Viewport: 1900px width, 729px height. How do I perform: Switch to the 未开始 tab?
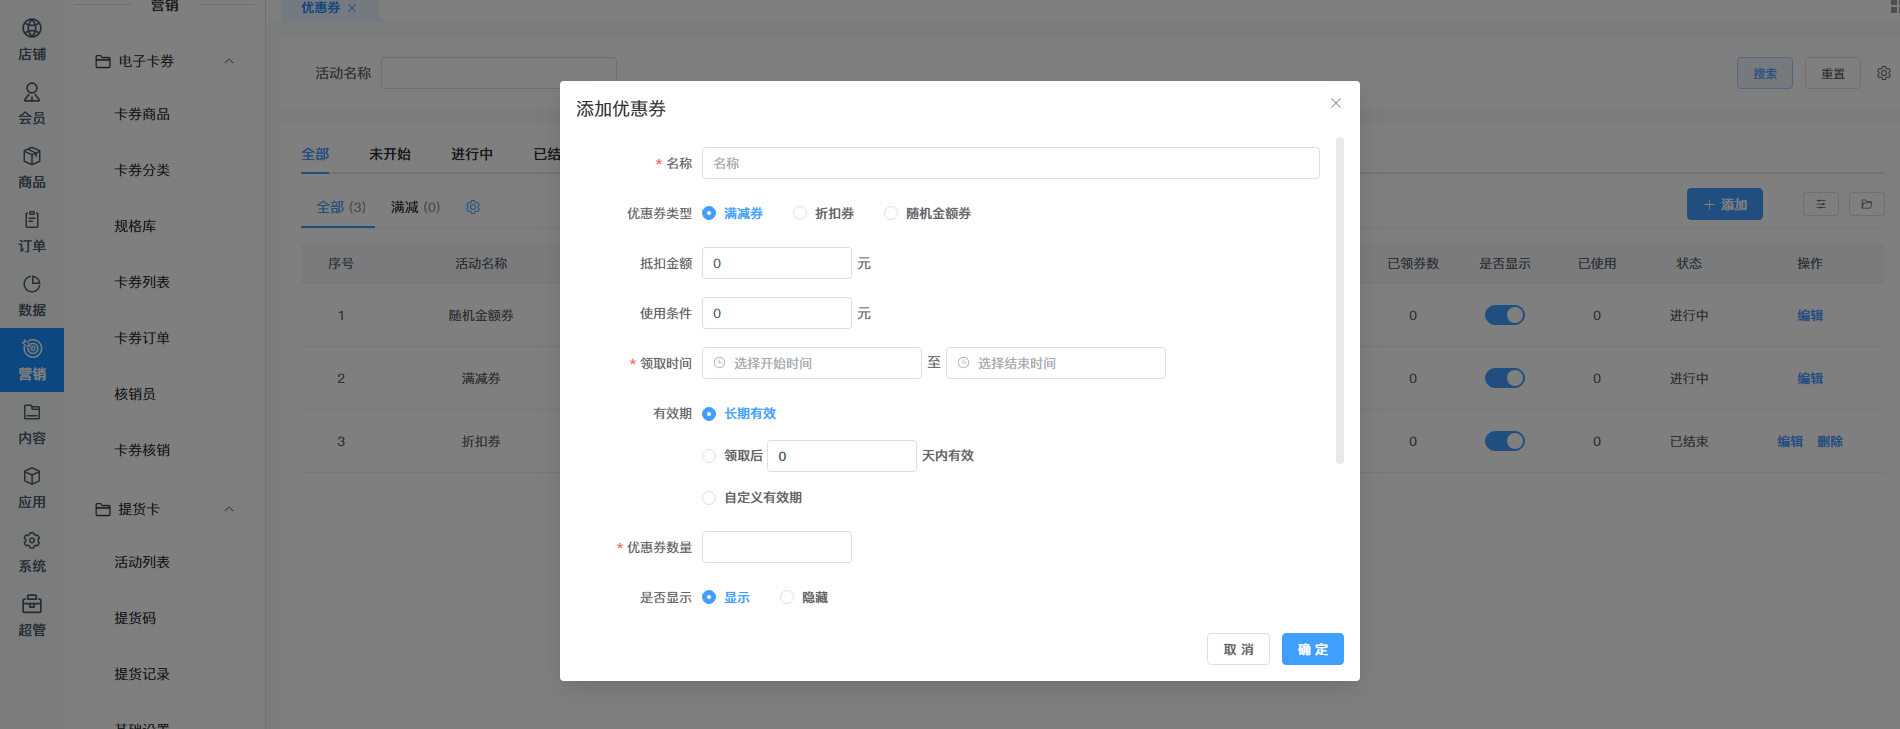[x=390, y=154]
